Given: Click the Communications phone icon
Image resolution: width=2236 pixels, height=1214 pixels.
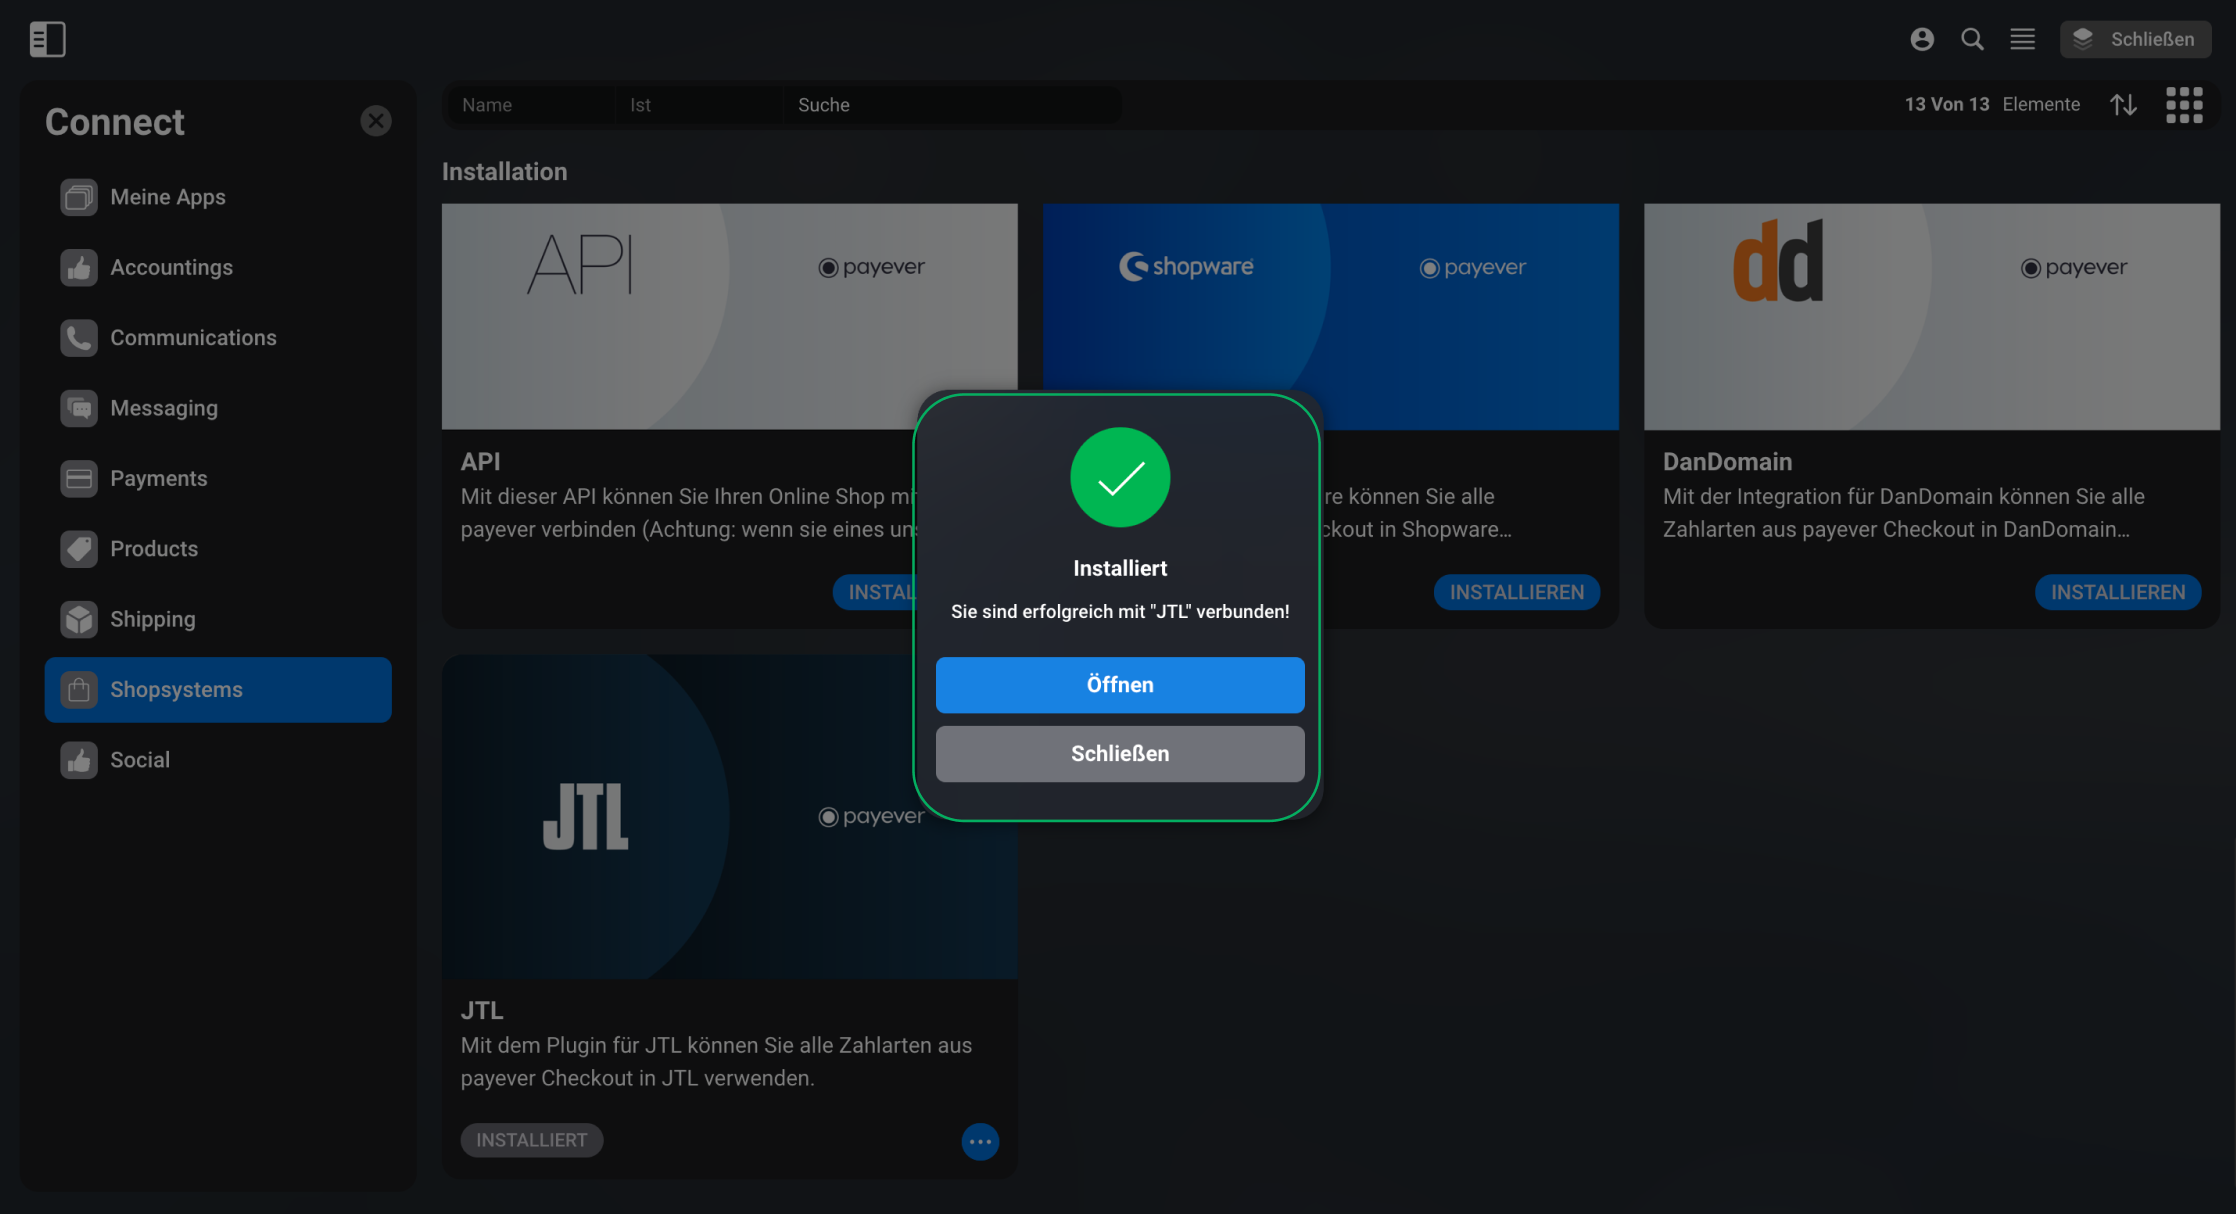Looking at the screenshot, I should 79,338.
